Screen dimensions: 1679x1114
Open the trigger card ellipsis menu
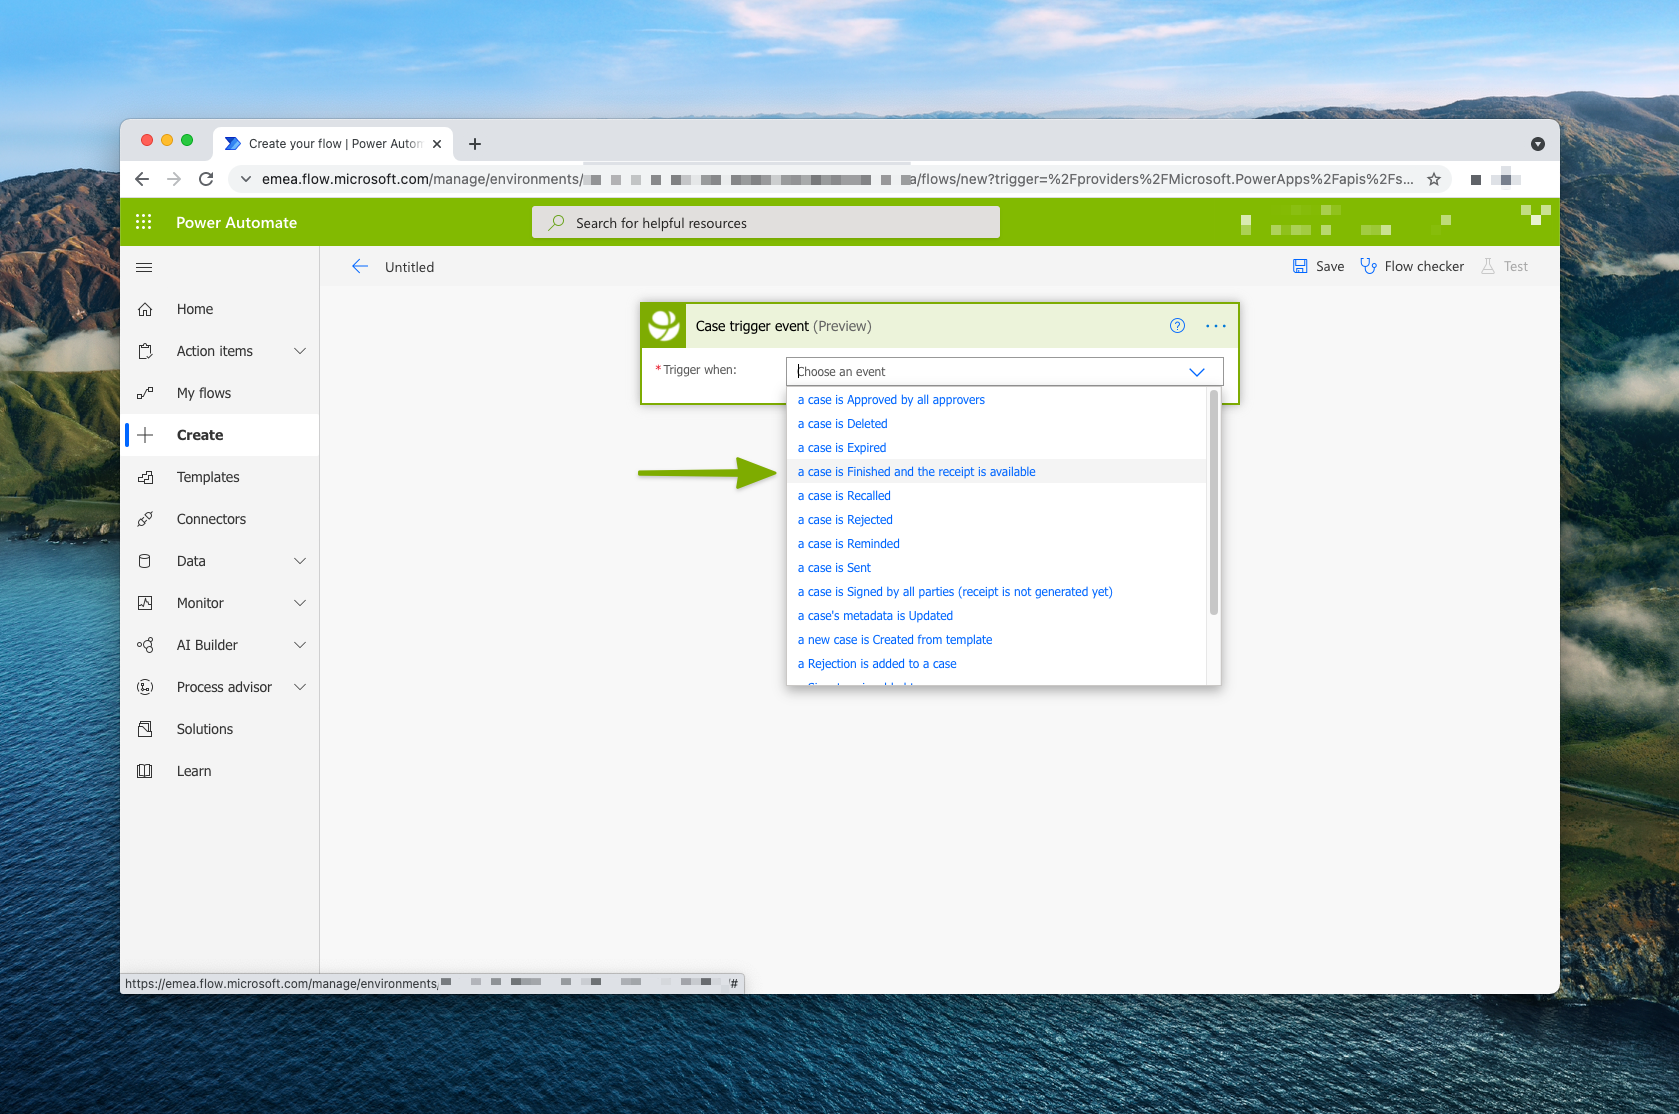point(1216,326)
